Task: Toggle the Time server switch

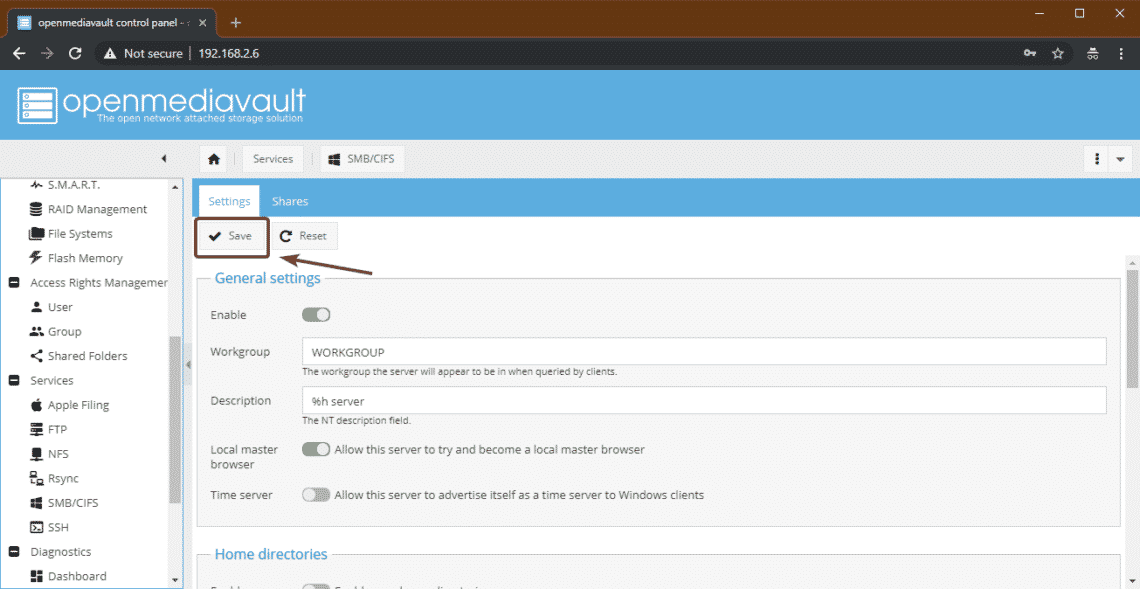Action: point(316,495)
